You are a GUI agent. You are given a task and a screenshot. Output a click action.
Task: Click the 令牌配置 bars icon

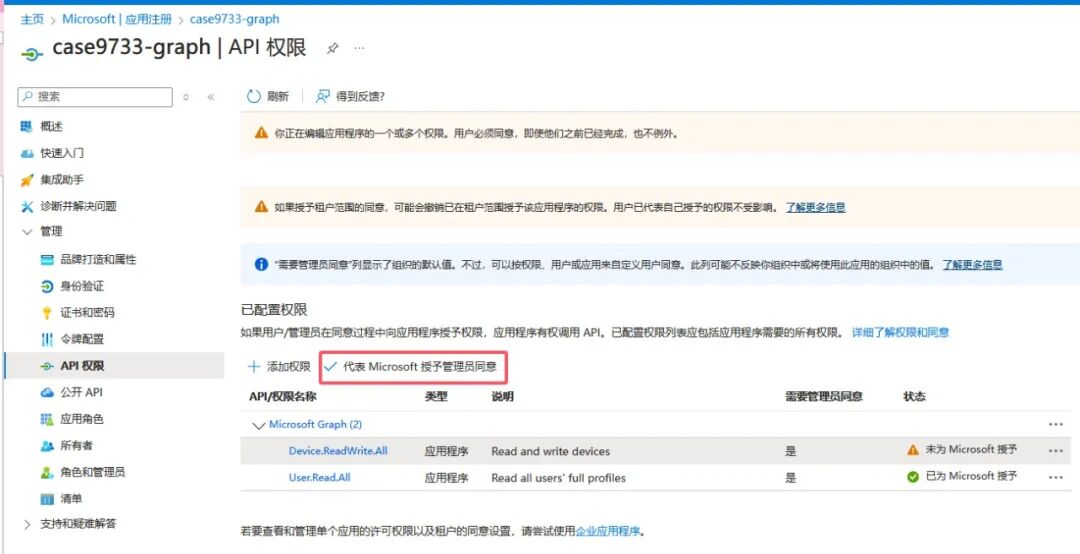click(47, 340)
